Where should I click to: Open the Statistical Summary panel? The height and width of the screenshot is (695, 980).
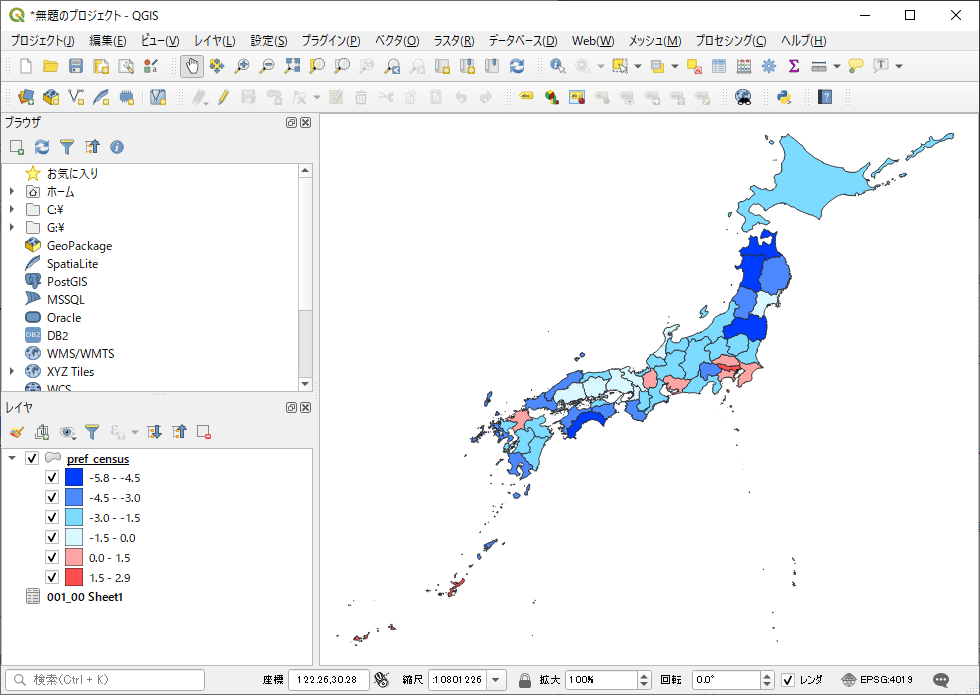pos(793,65)
